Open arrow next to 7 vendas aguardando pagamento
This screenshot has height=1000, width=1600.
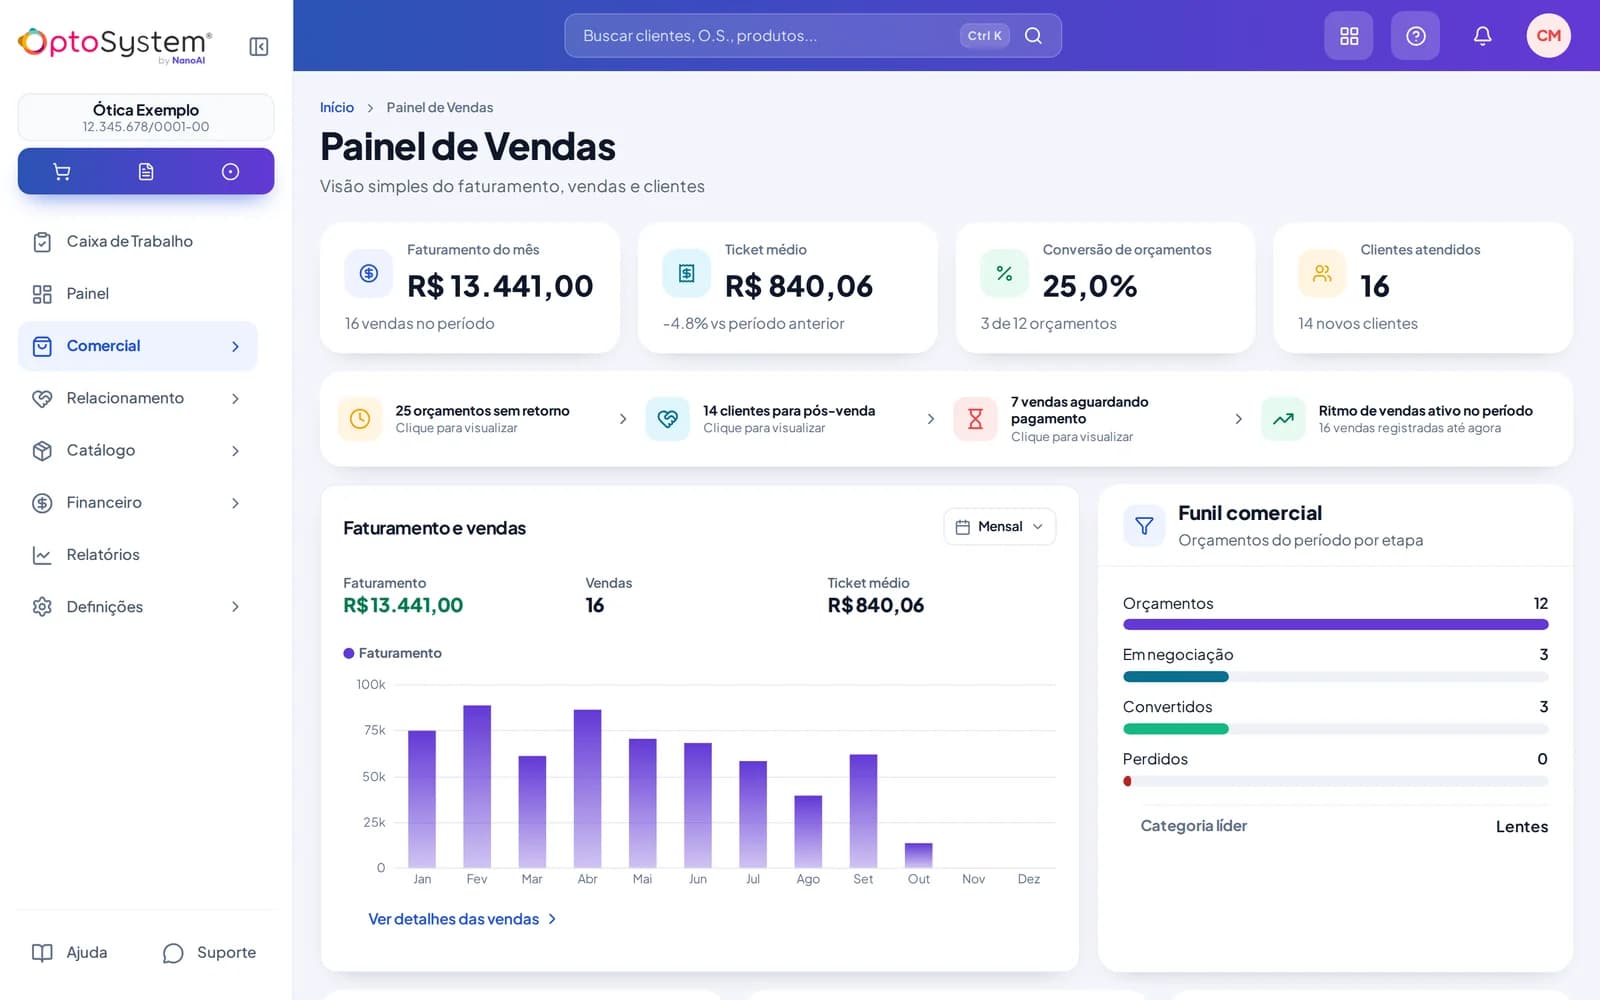[1238, 419]
